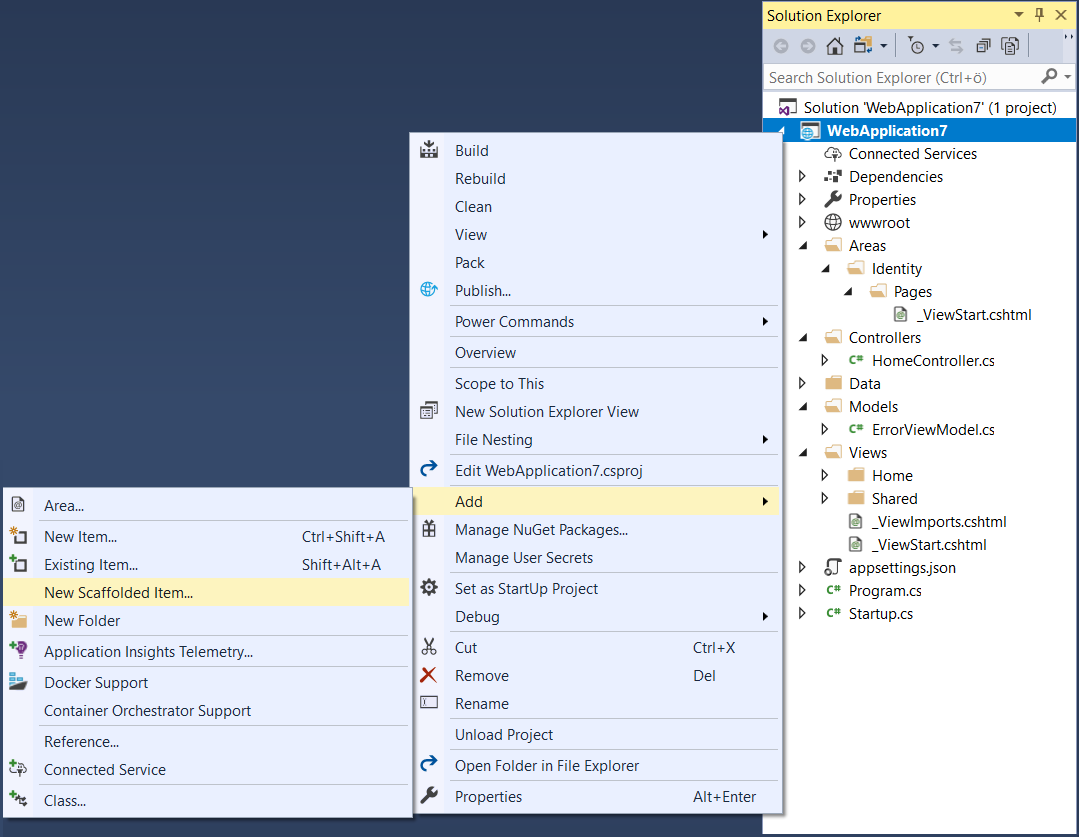Collapse the Models folder
The height and width of the screenshot is (837, 1079).
pyautogui.click(x=802, y=406)
